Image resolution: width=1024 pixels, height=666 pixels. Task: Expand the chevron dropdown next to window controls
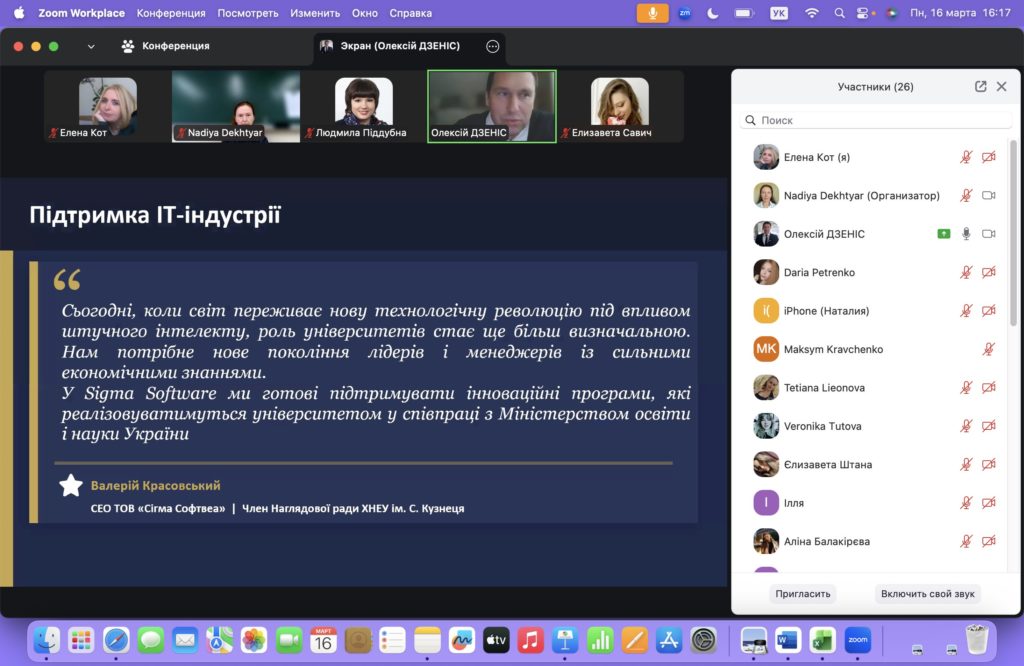point(91,46)
